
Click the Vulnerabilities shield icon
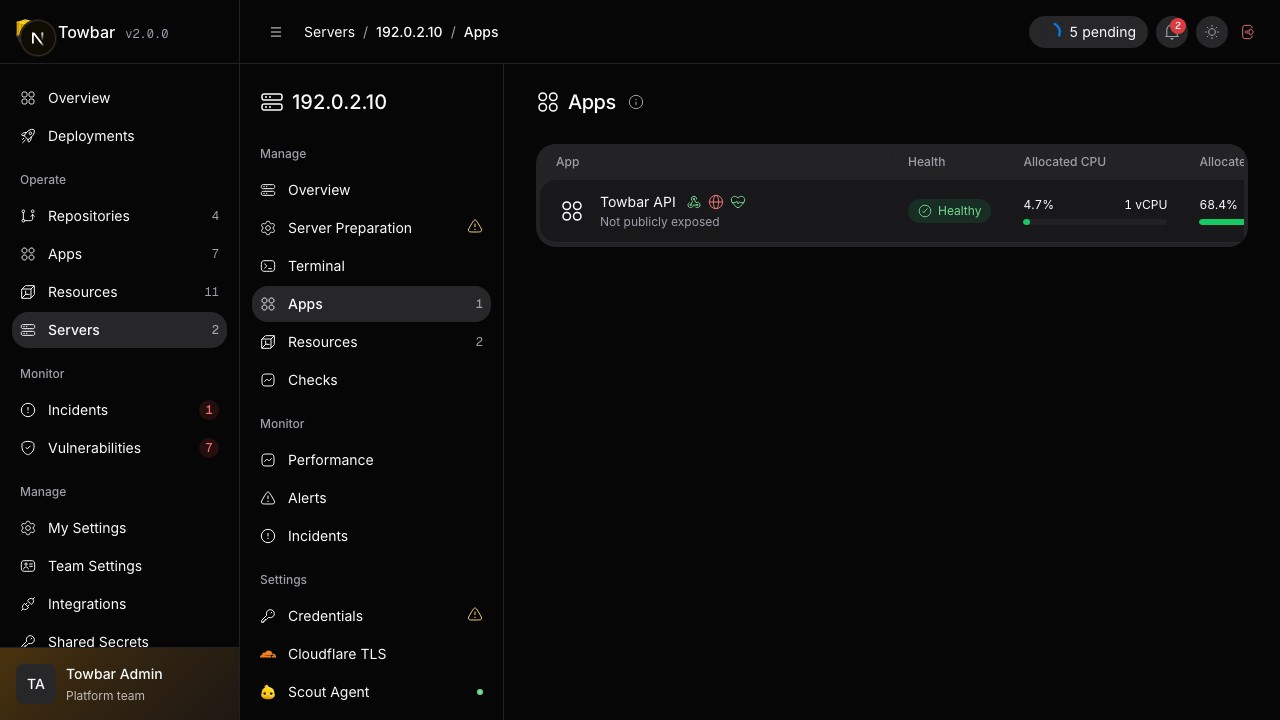coord(28,448)
